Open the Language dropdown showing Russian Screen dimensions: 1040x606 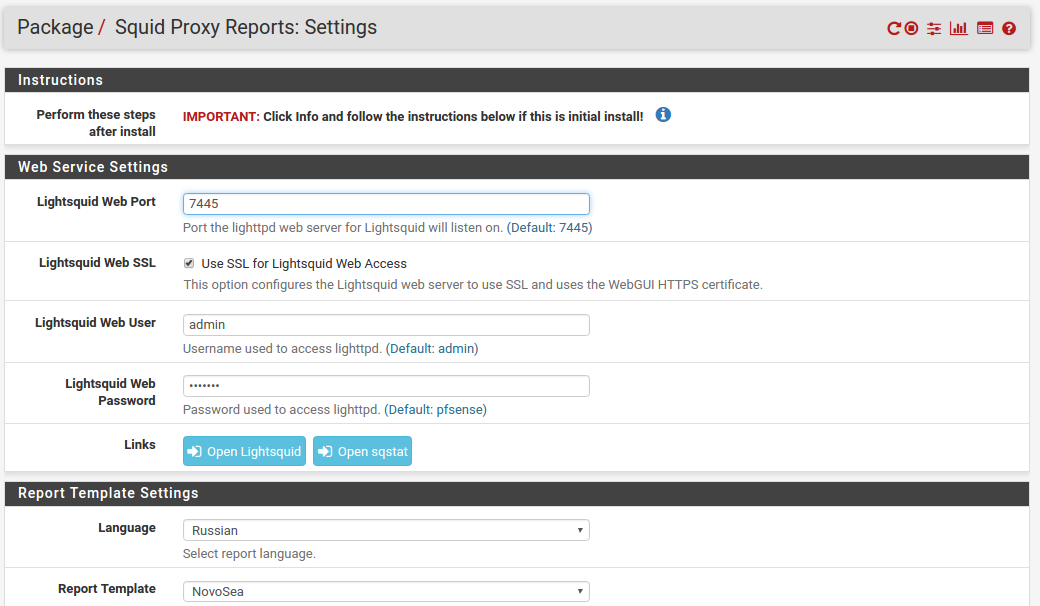[386, 530]
